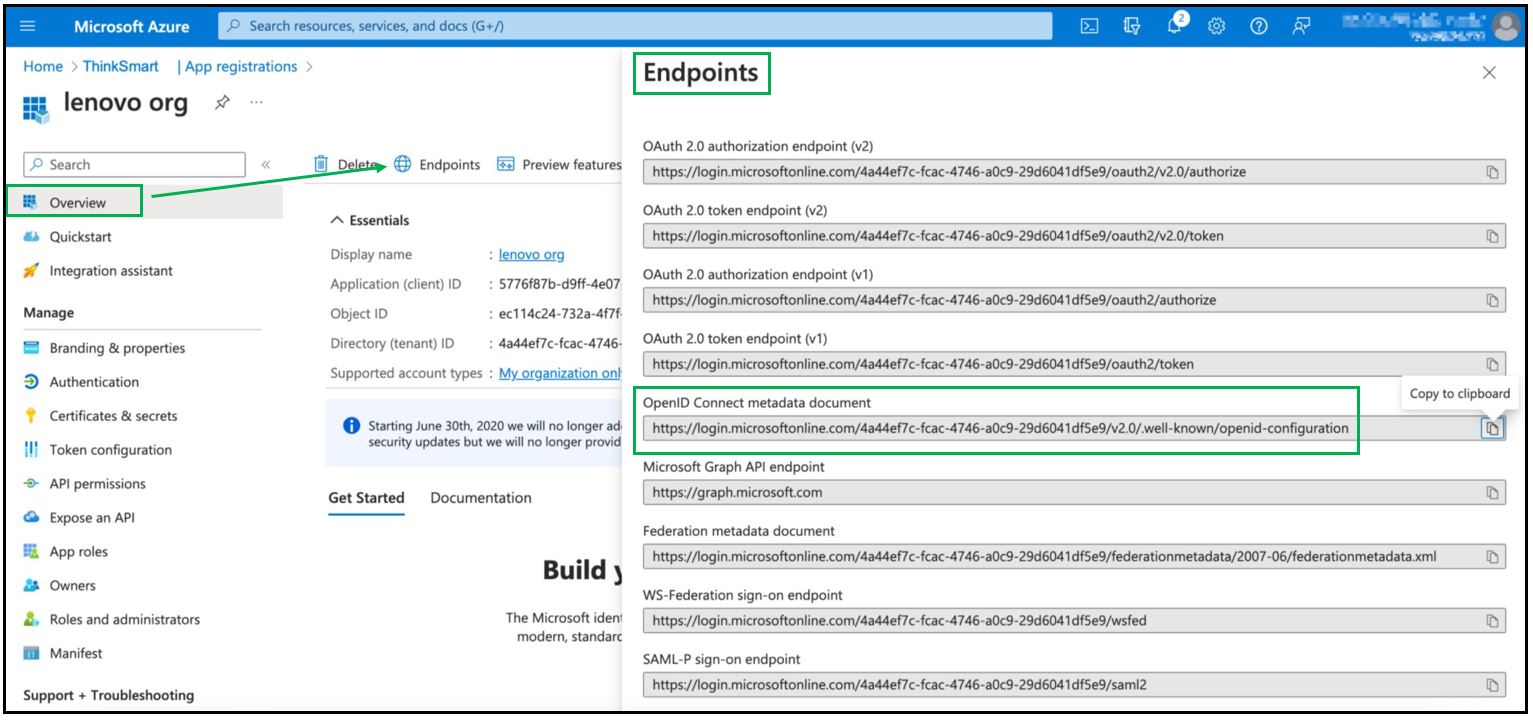Open more options ellipsis beside lenovo org
Viewport: 1533px width, 720px height.
point(257,102)
